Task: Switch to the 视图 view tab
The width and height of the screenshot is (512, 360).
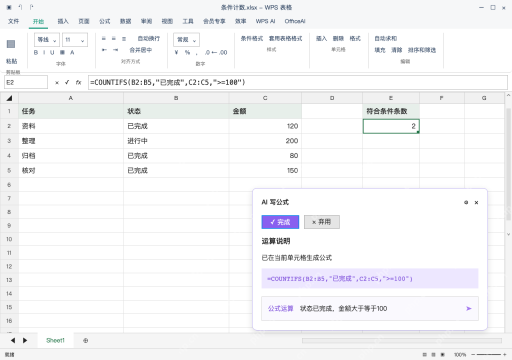Action: click(167, 21)
